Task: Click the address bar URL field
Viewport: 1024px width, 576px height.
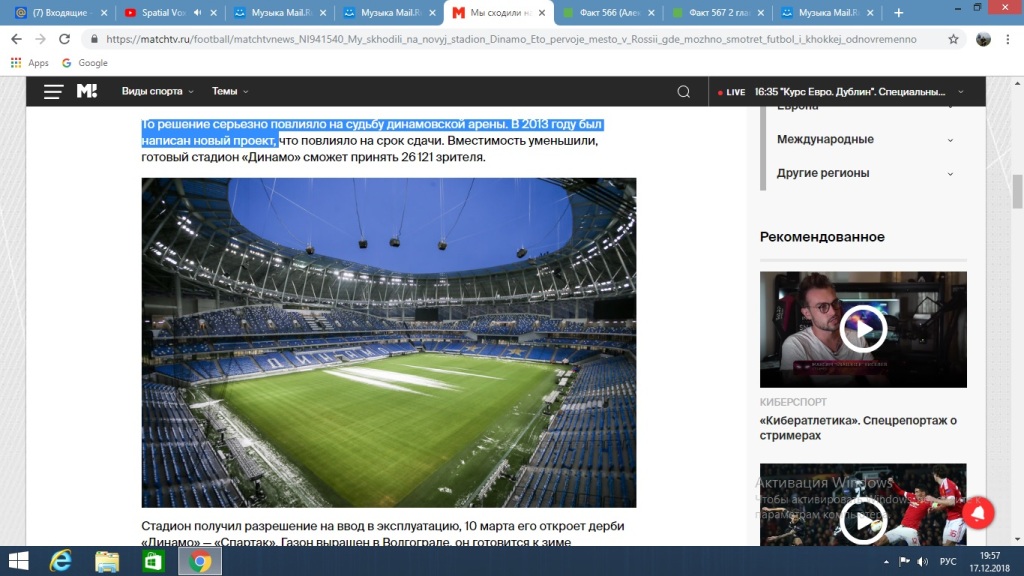Action: pyautogui.click(x=511, y=39)
